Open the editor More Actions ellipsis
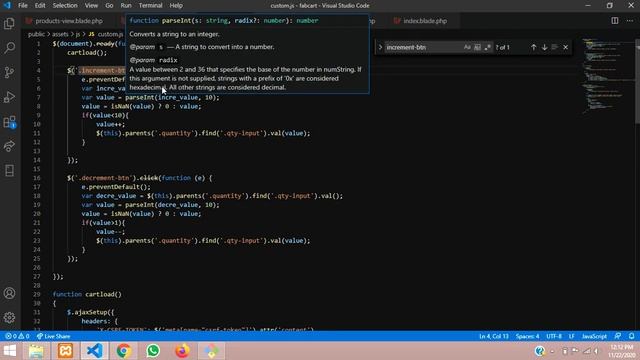640x360 pixels. [x=629, y=20]
